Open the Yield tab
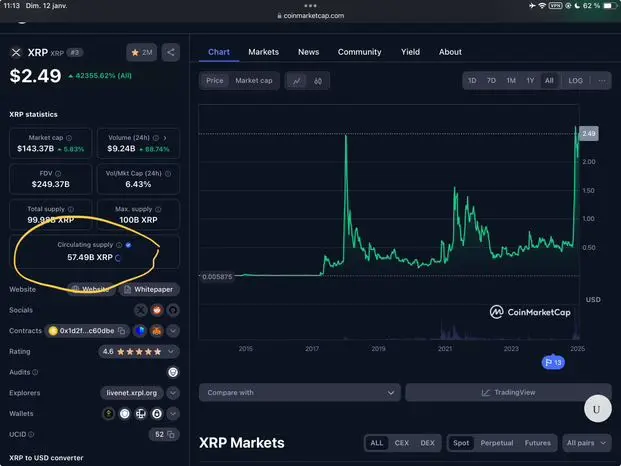This screenshot has height=466, width=621. pyautogui.click(x=410, y=52)
